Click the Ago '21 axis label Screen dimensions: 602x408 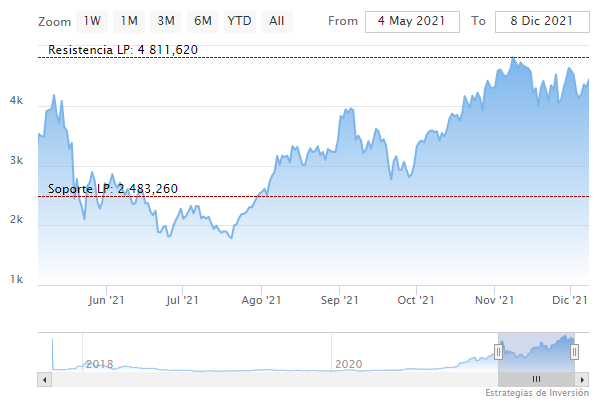pos(261,300)
